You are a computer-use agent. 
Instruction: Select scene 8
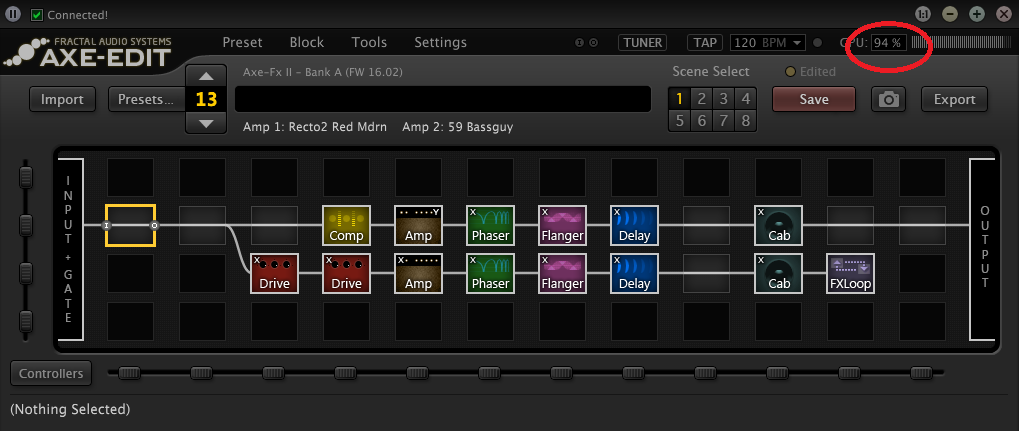(746, 121)
